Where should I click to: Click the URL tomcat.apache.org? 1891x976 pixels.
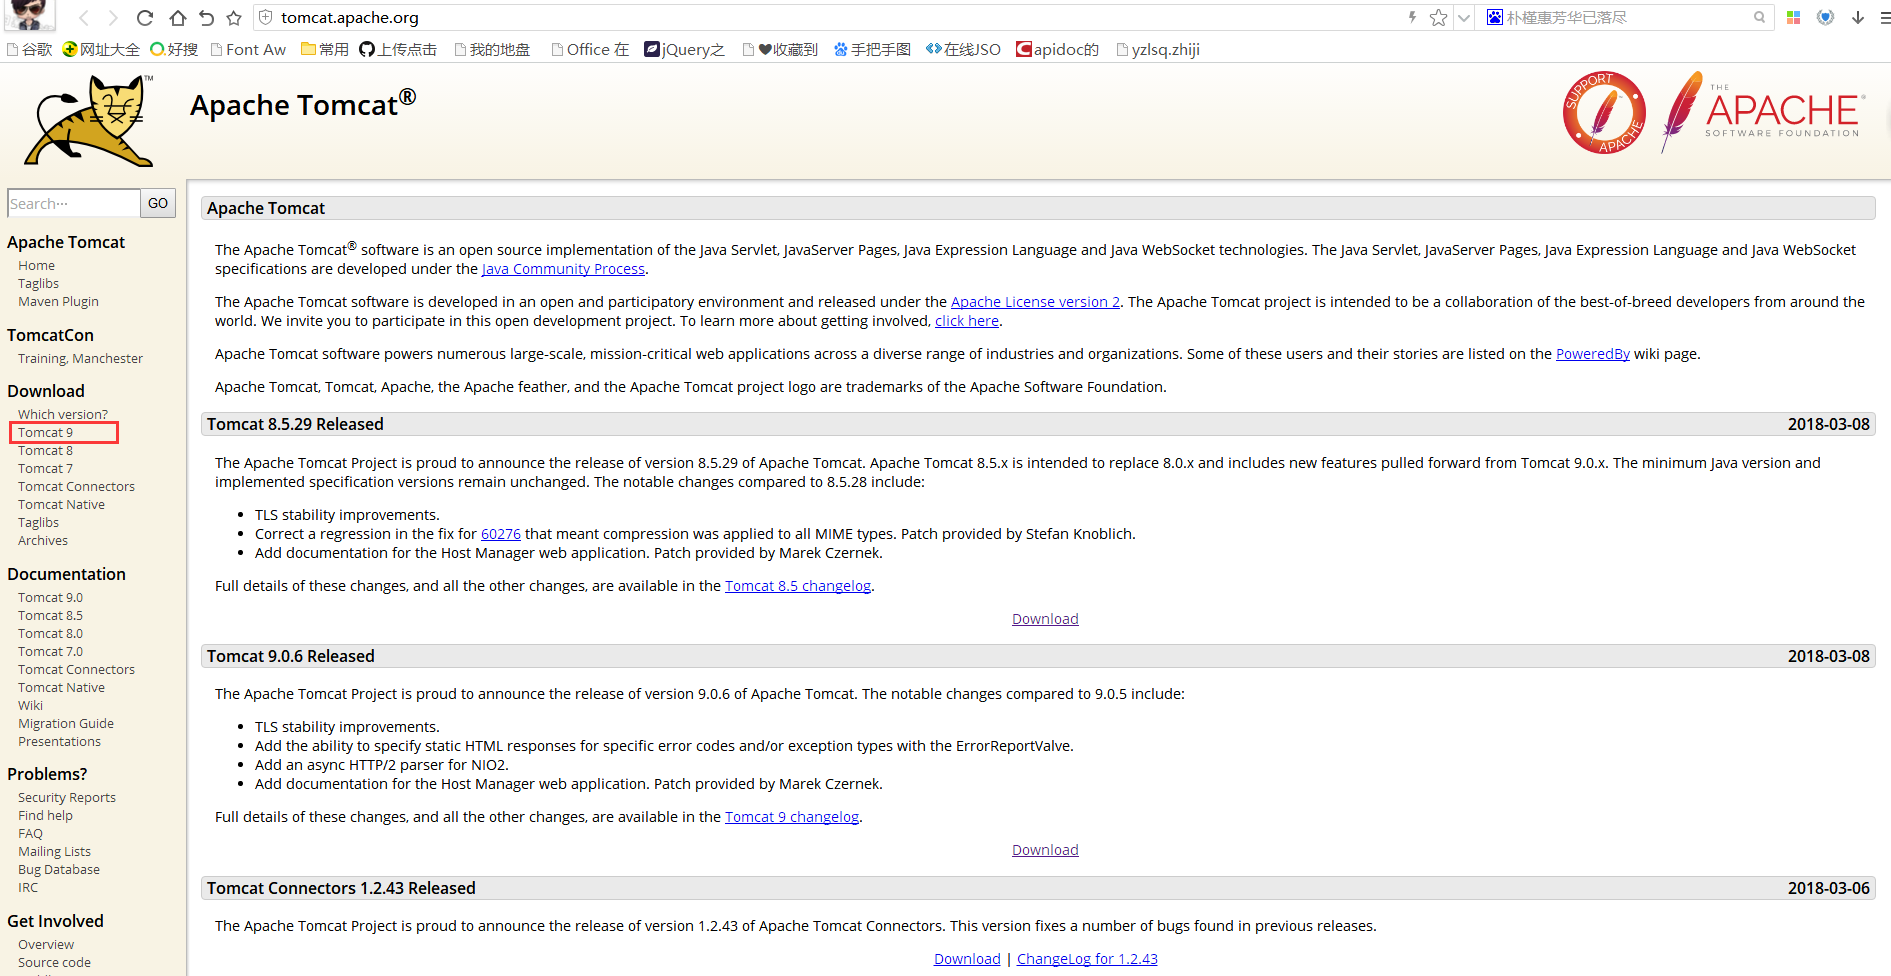pyautogui.click(x=349, y=18)
